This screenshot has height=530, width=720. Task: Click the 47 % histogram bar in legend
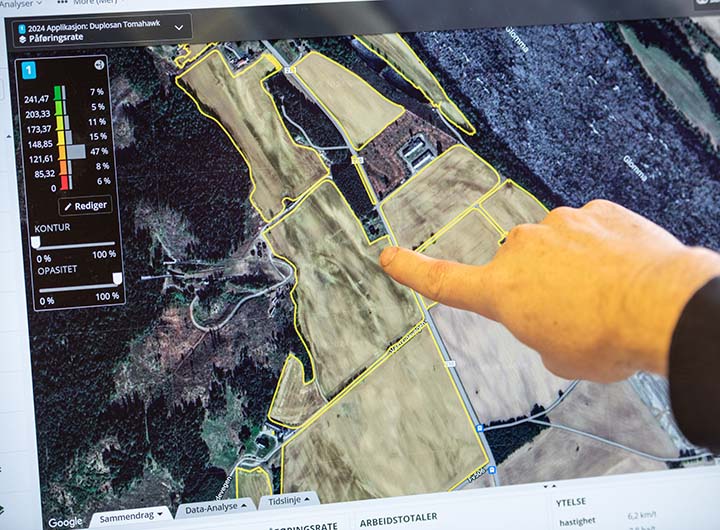(75, 151)
